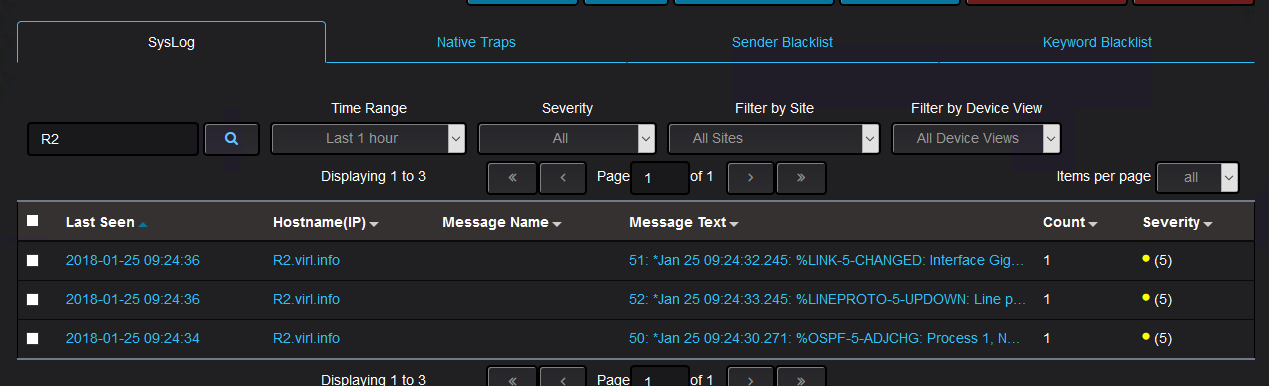Sort ascending arrow beside Last Seen
Viewport: 1269px width, 386px height.
[143, 224]
